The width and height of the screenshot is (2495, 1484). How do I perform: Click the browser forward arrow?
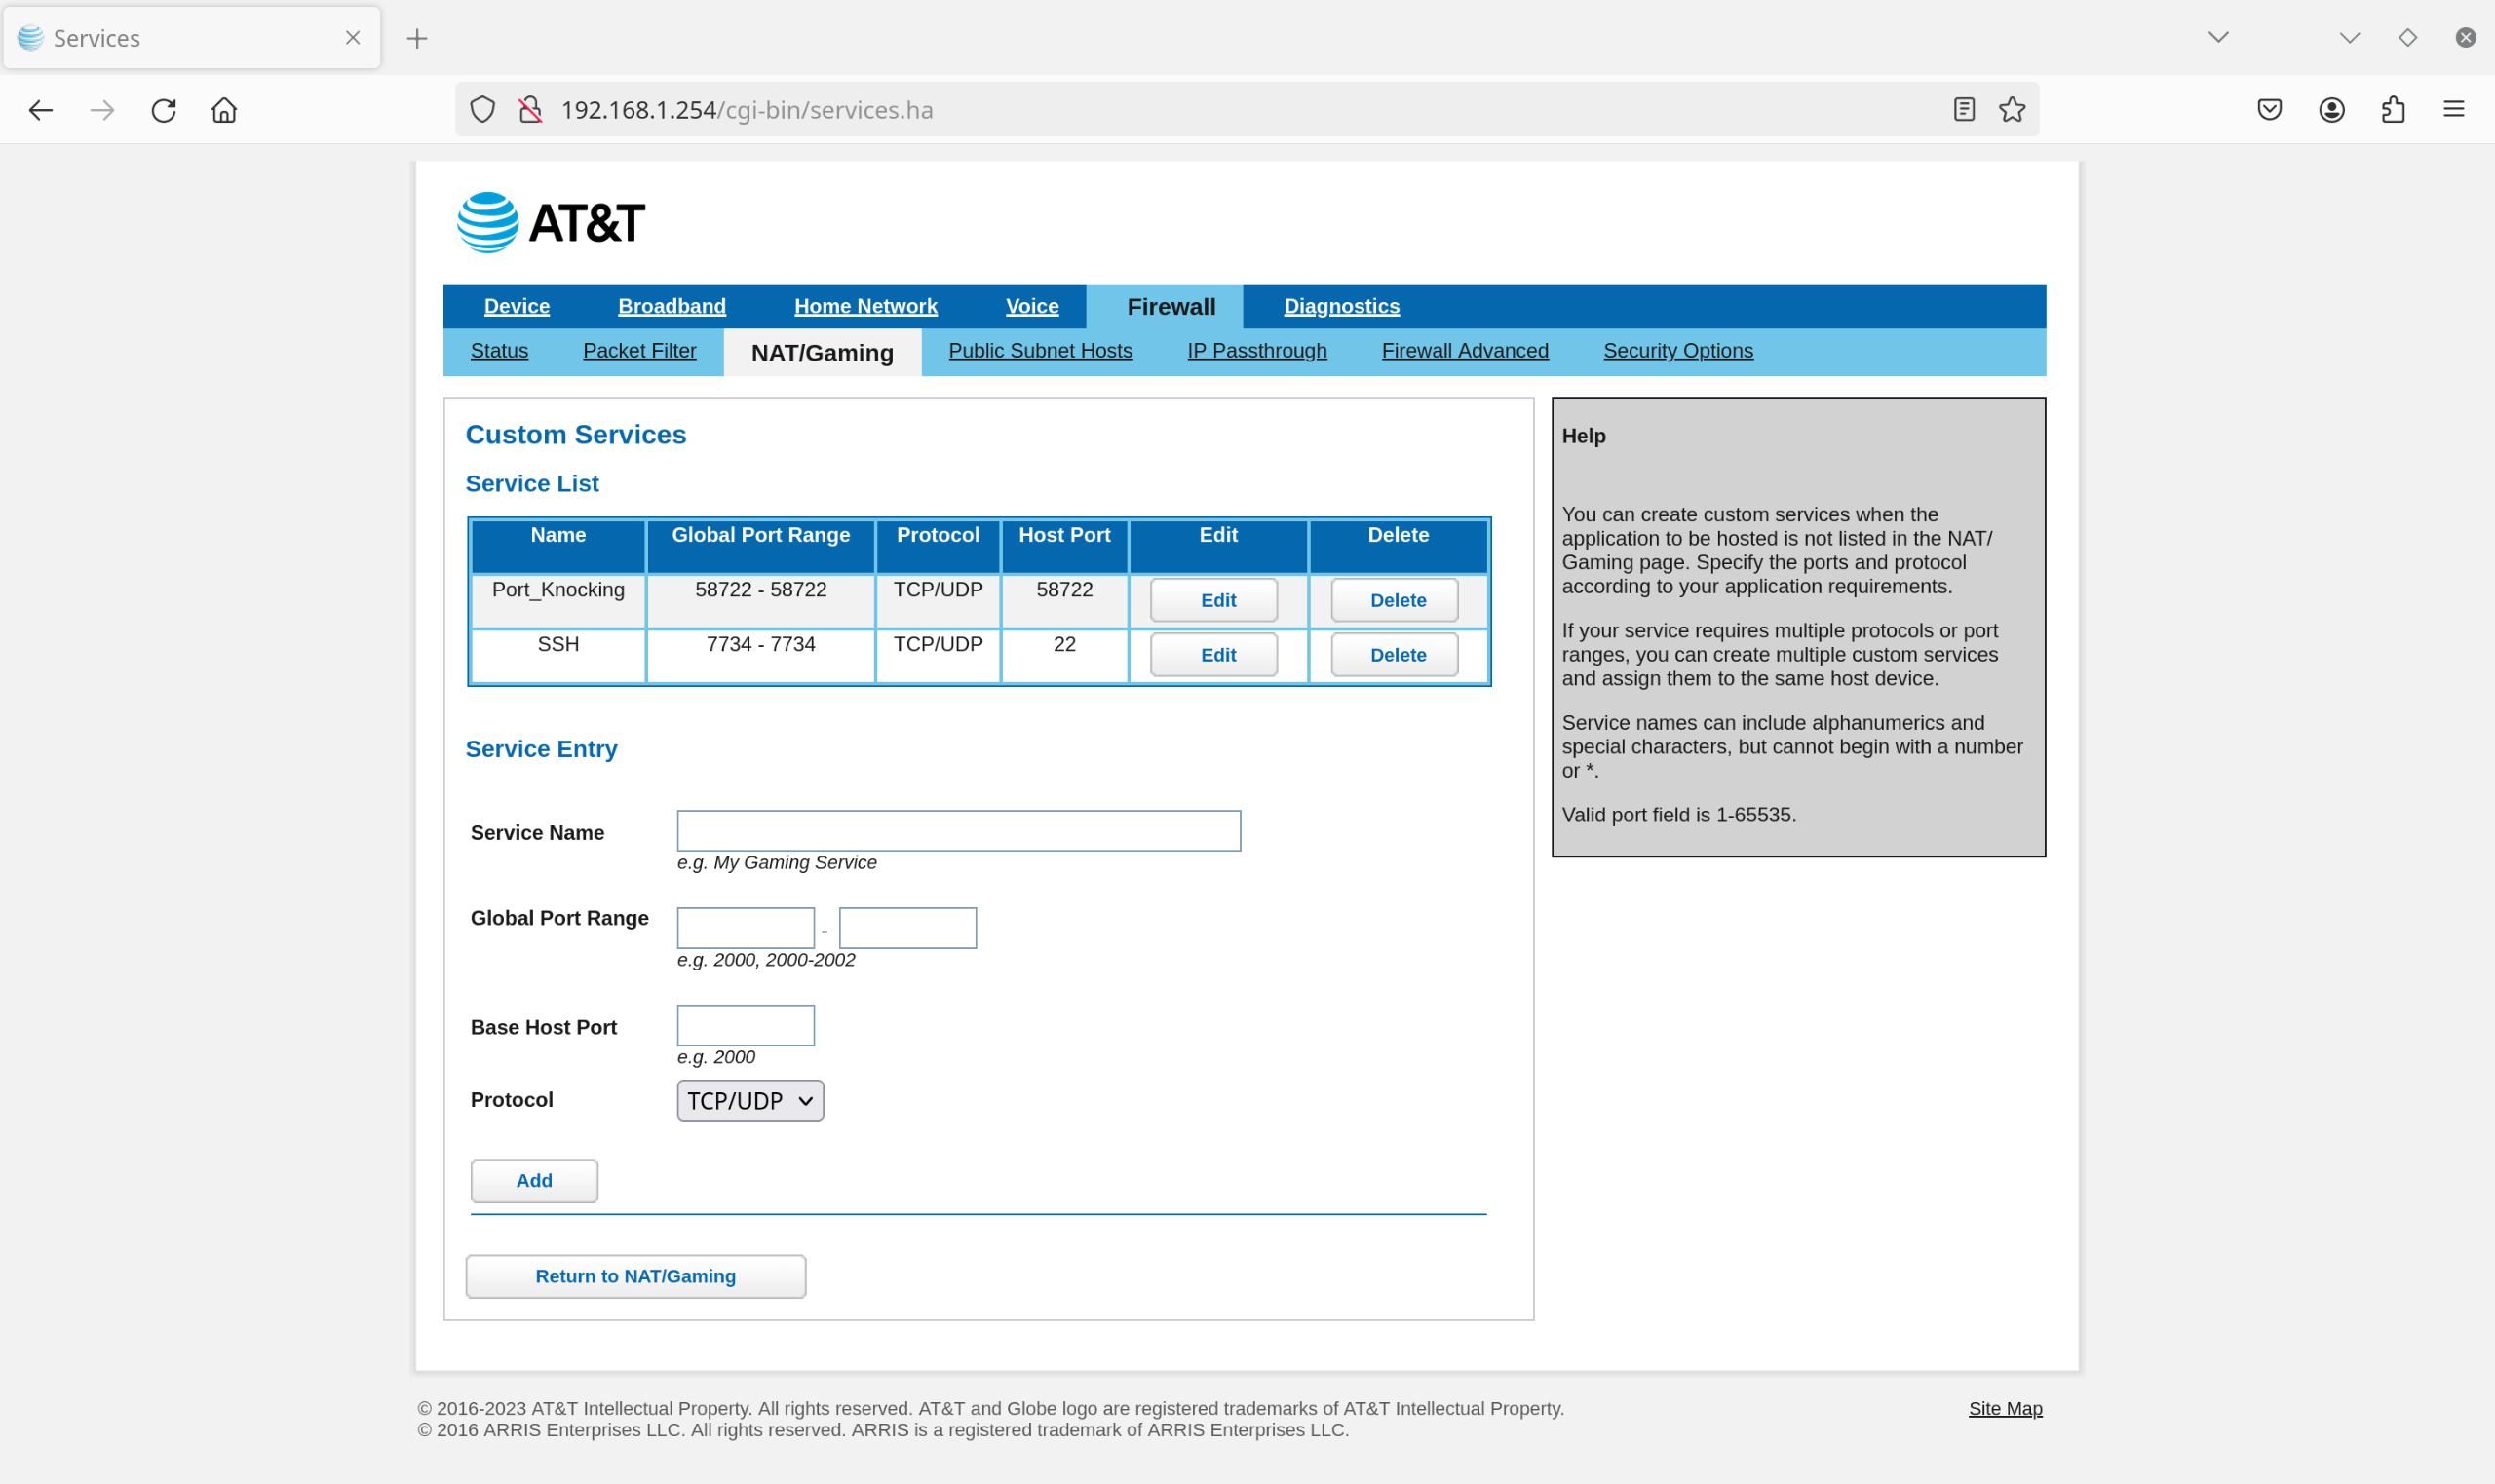[x=102, y=110]
